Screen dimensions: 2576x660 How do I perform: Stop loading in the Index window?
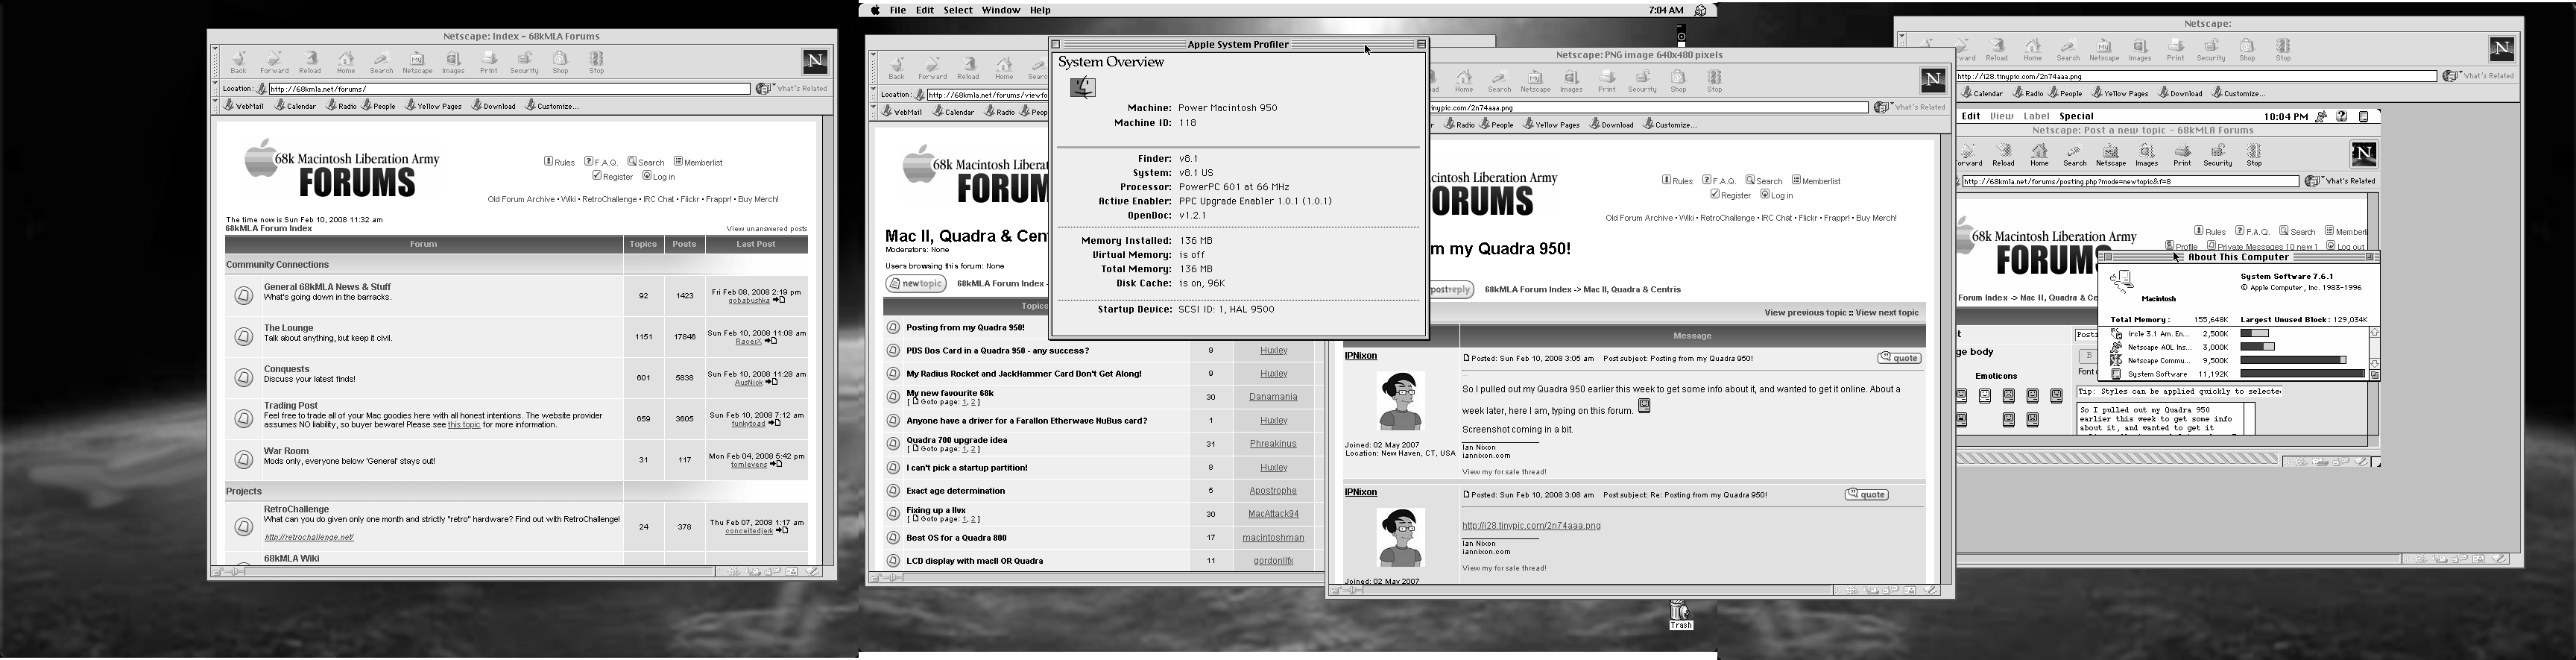[x=596, y=62]
